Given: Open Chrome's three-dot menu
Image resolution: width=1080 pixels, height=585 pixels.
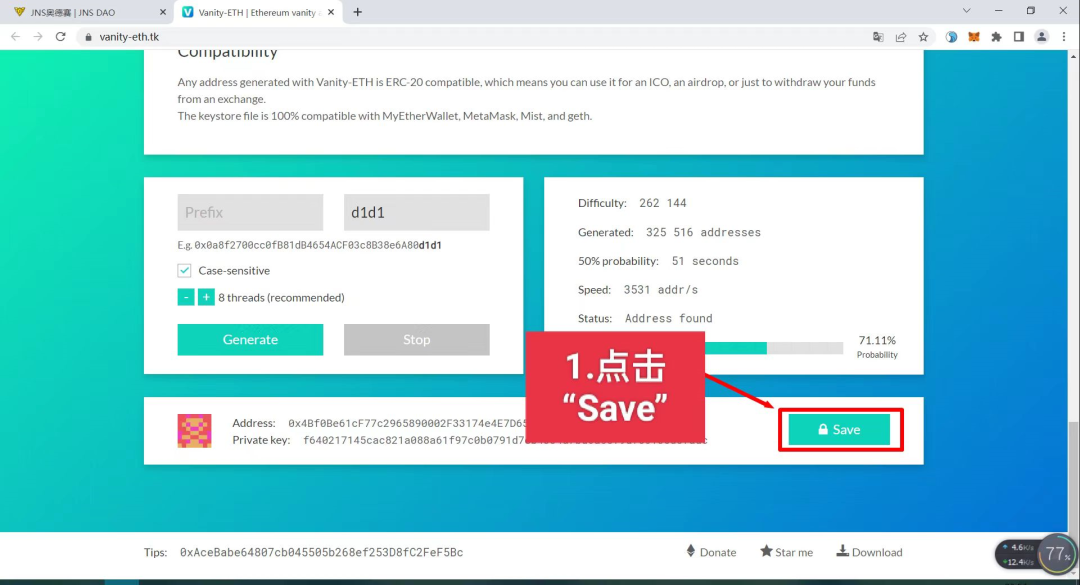Looking at the screenshot, I should click(1063, 37).
